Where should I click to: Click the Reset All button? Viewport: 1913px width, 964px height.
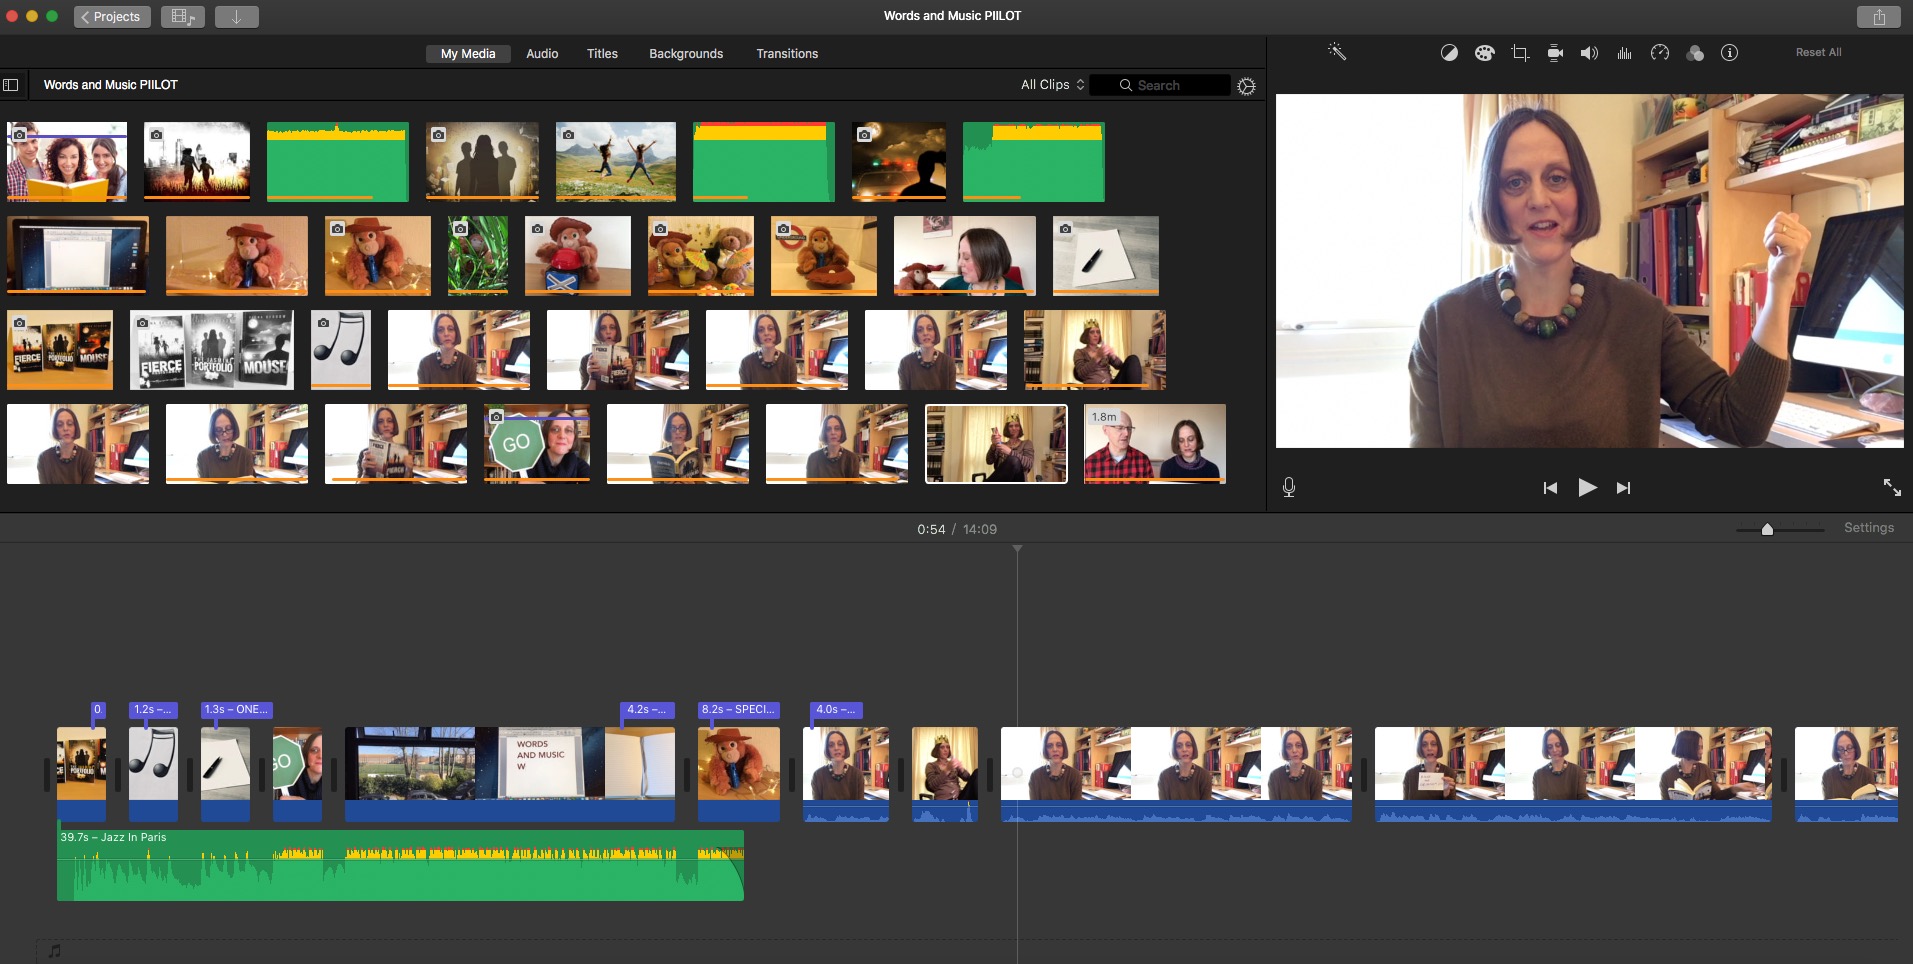pyautogui.click(x=1818, y=53)
